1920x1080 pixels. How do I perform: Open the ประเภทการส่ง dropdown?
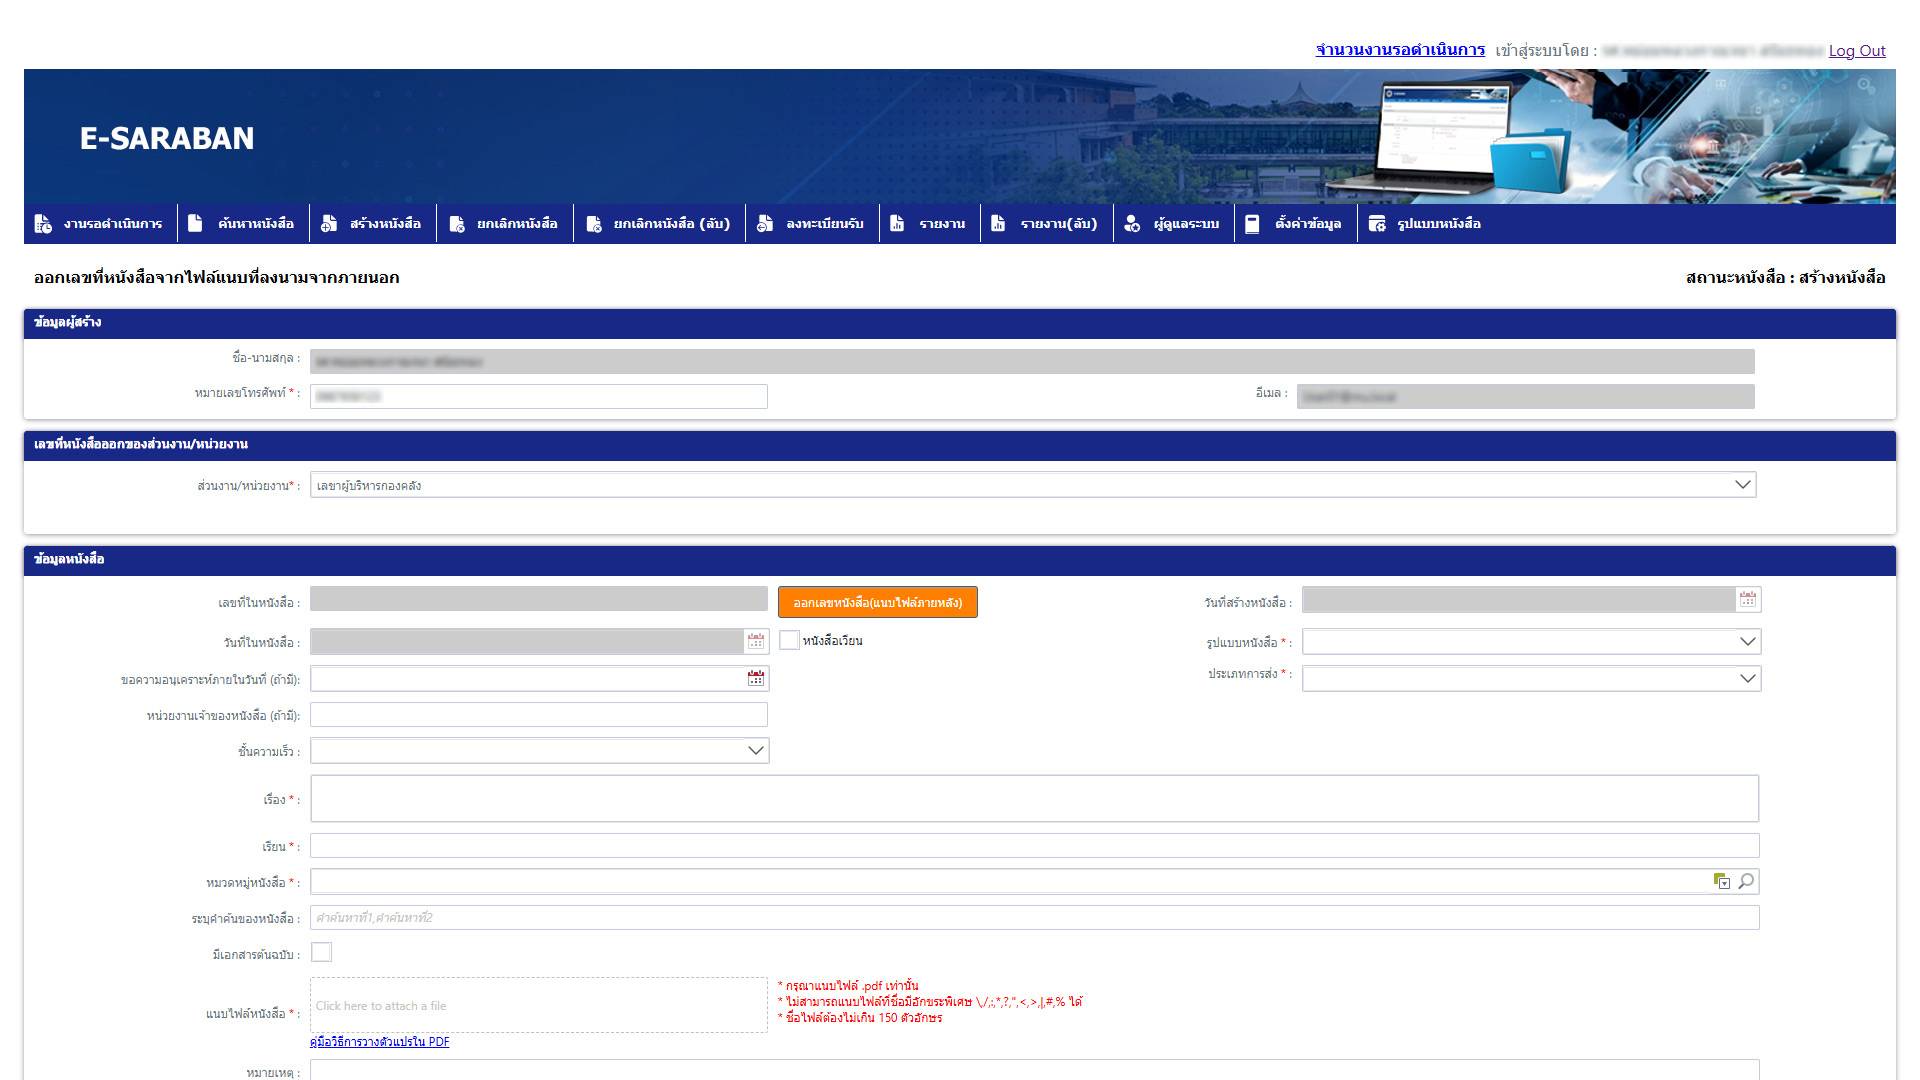coord(1747,678)
